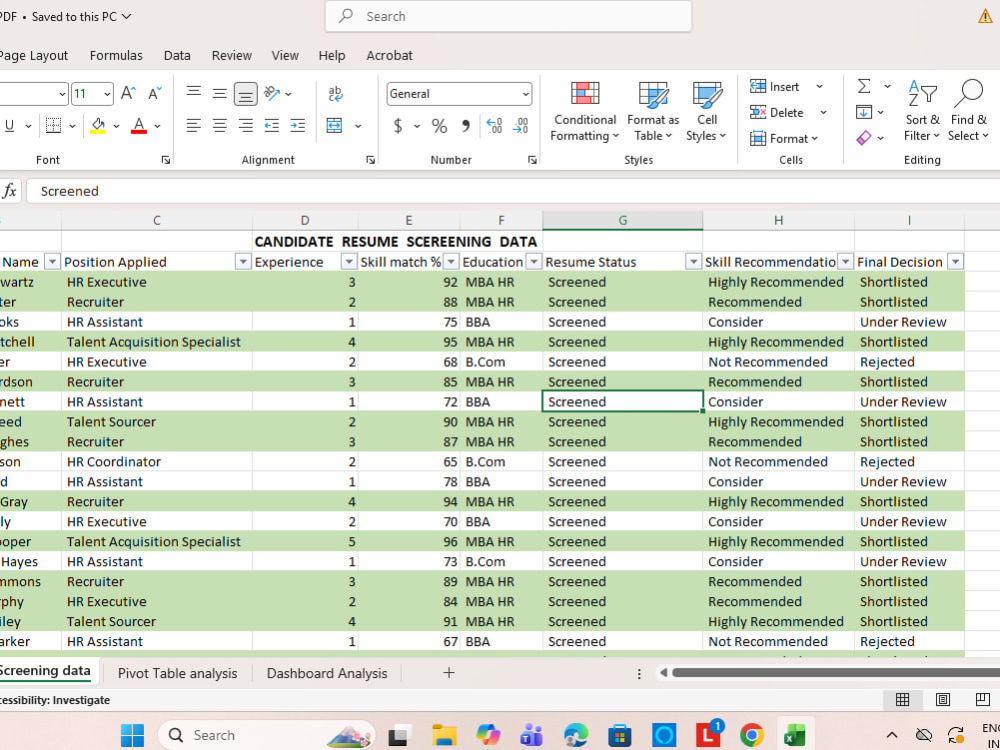Open font color dropdown arrow

tap(158, 126)
